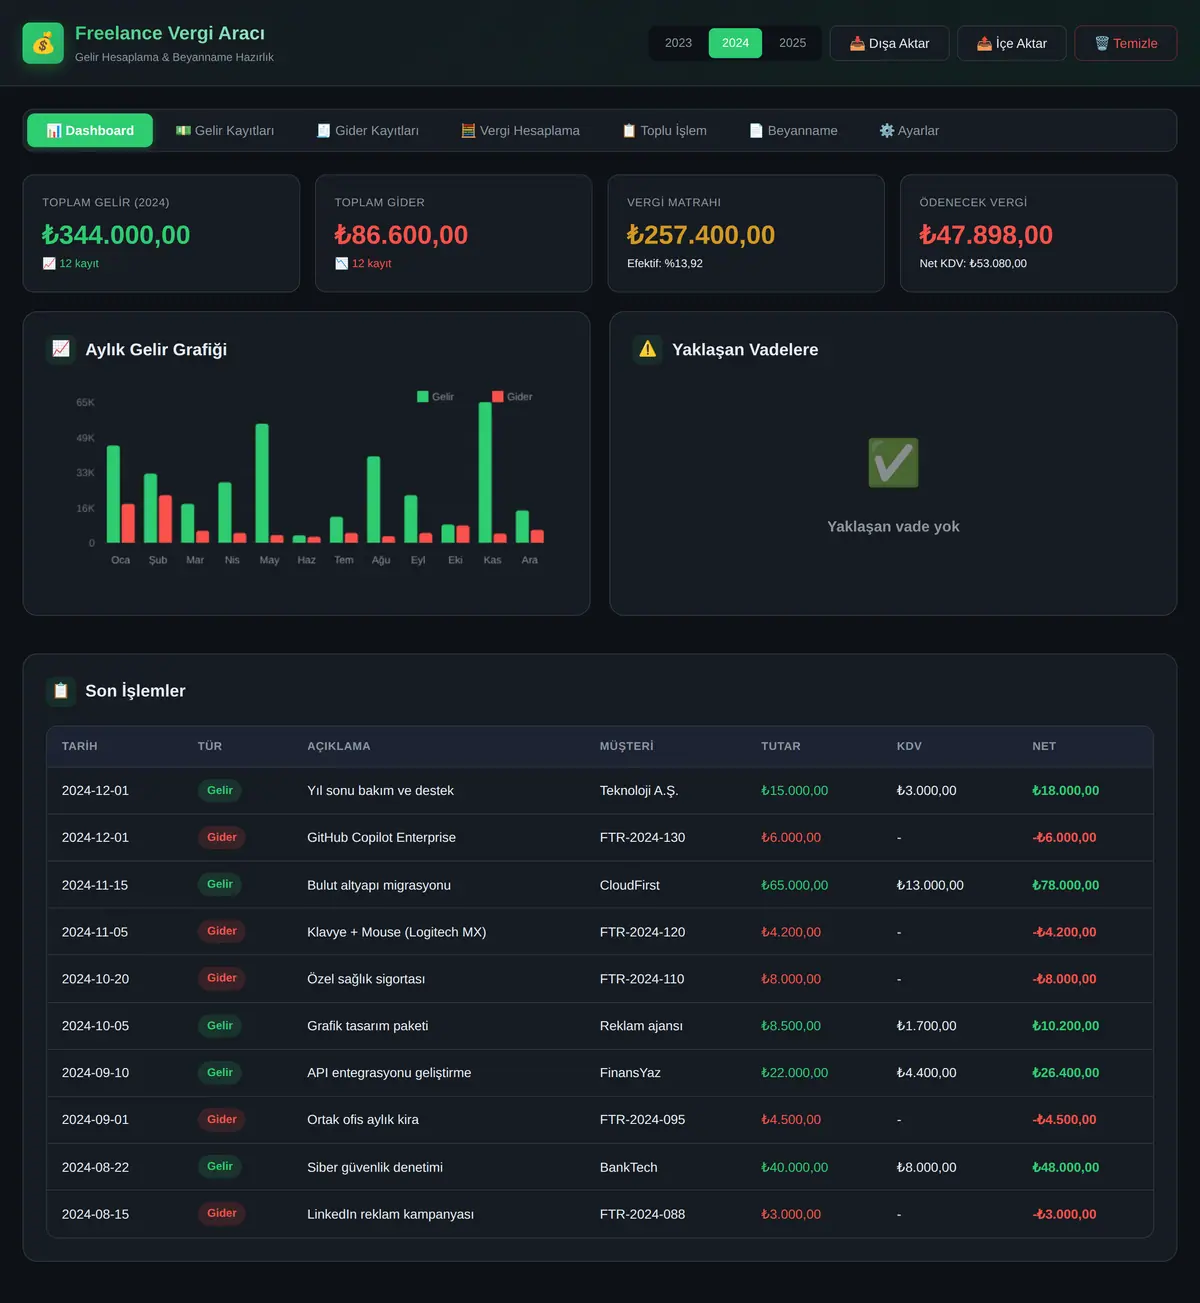Viewport: 1200px width, 1303px height.
Task: Click the Dışa Aktar export button
Action: tap(889, 43)
